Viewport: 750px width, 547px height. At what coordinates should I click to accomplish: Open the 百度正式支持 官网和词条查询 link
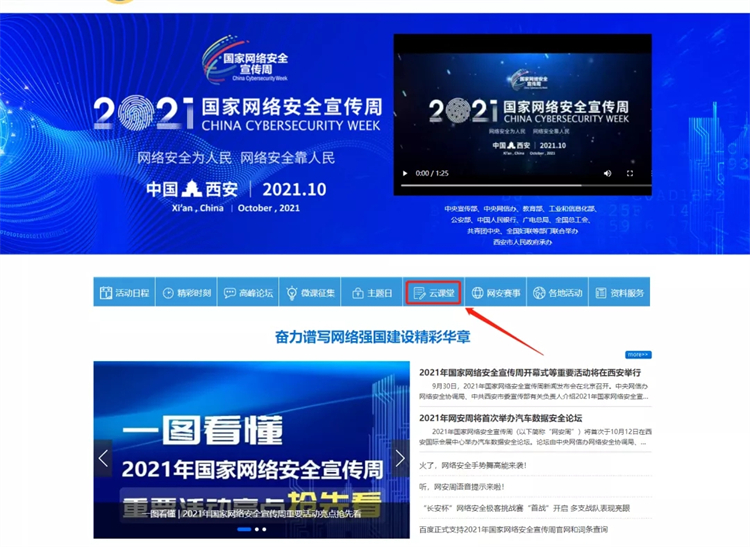[513, 529]
